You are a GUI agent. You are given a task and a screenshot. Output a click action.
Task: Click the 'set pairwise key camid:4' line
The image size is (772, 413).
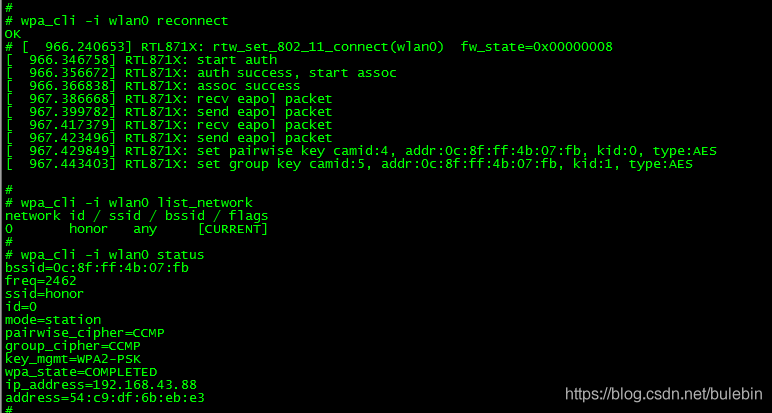(x=361, y=151)
